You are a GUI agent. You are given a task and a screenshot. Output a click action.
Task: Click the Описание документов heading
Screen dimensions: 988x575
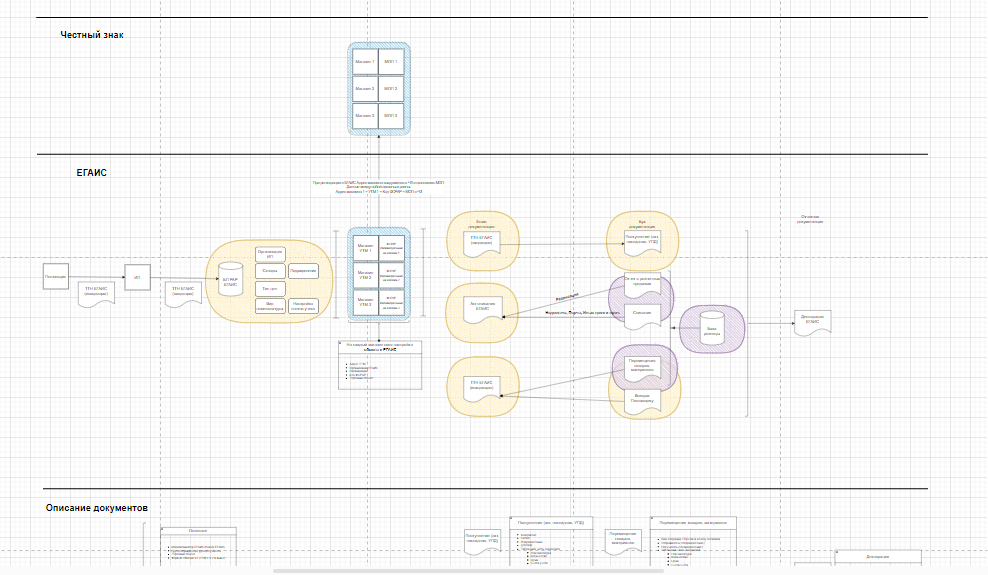(96, 508)
